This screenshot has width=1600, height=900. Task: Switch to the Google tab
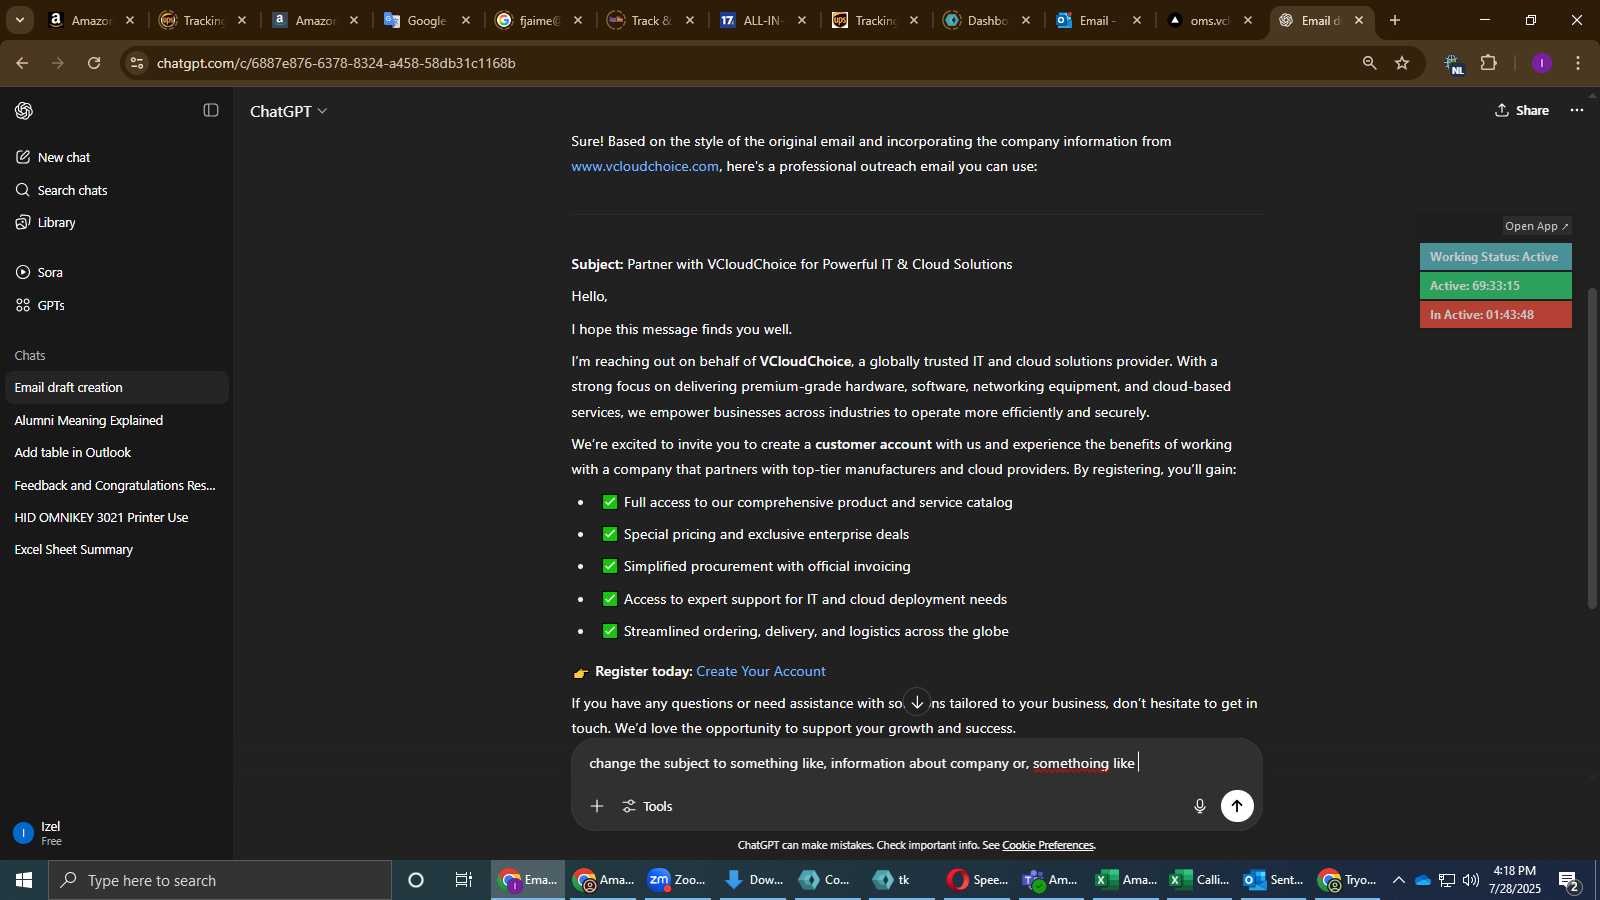tap(428, 20)
